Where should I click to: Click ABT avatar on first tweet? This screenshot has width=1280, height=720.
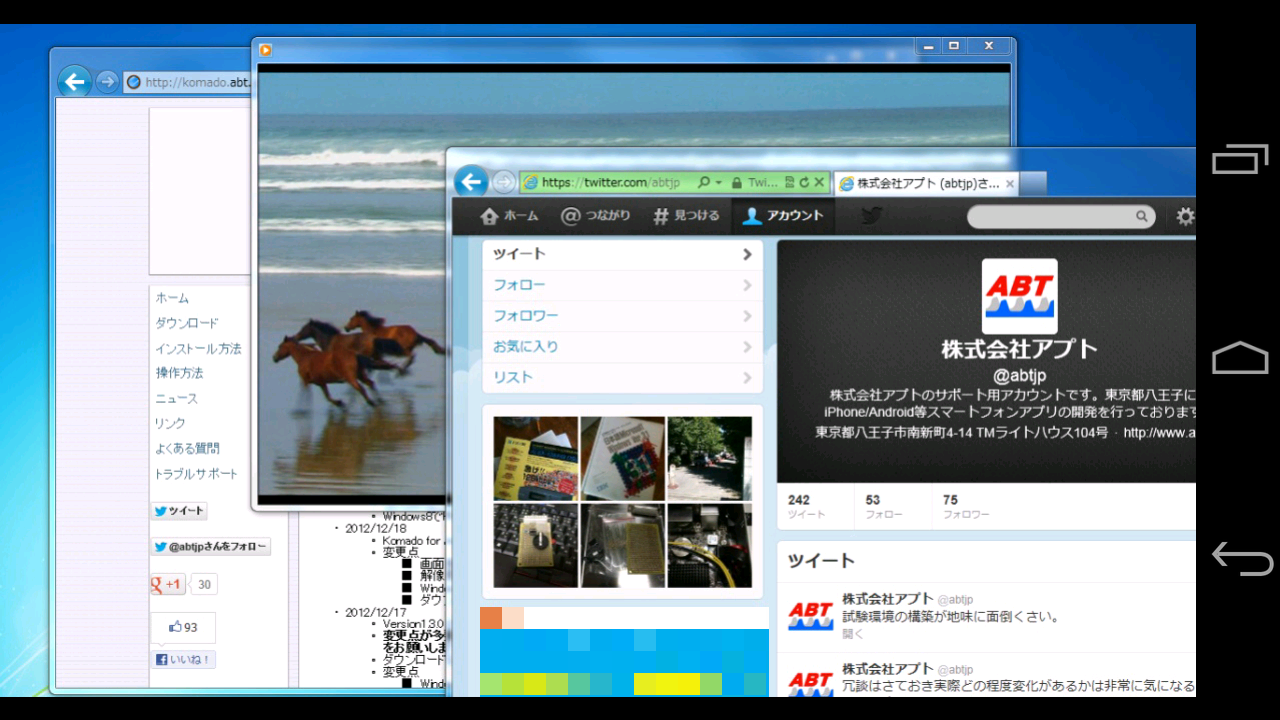[x=810, y=613]
